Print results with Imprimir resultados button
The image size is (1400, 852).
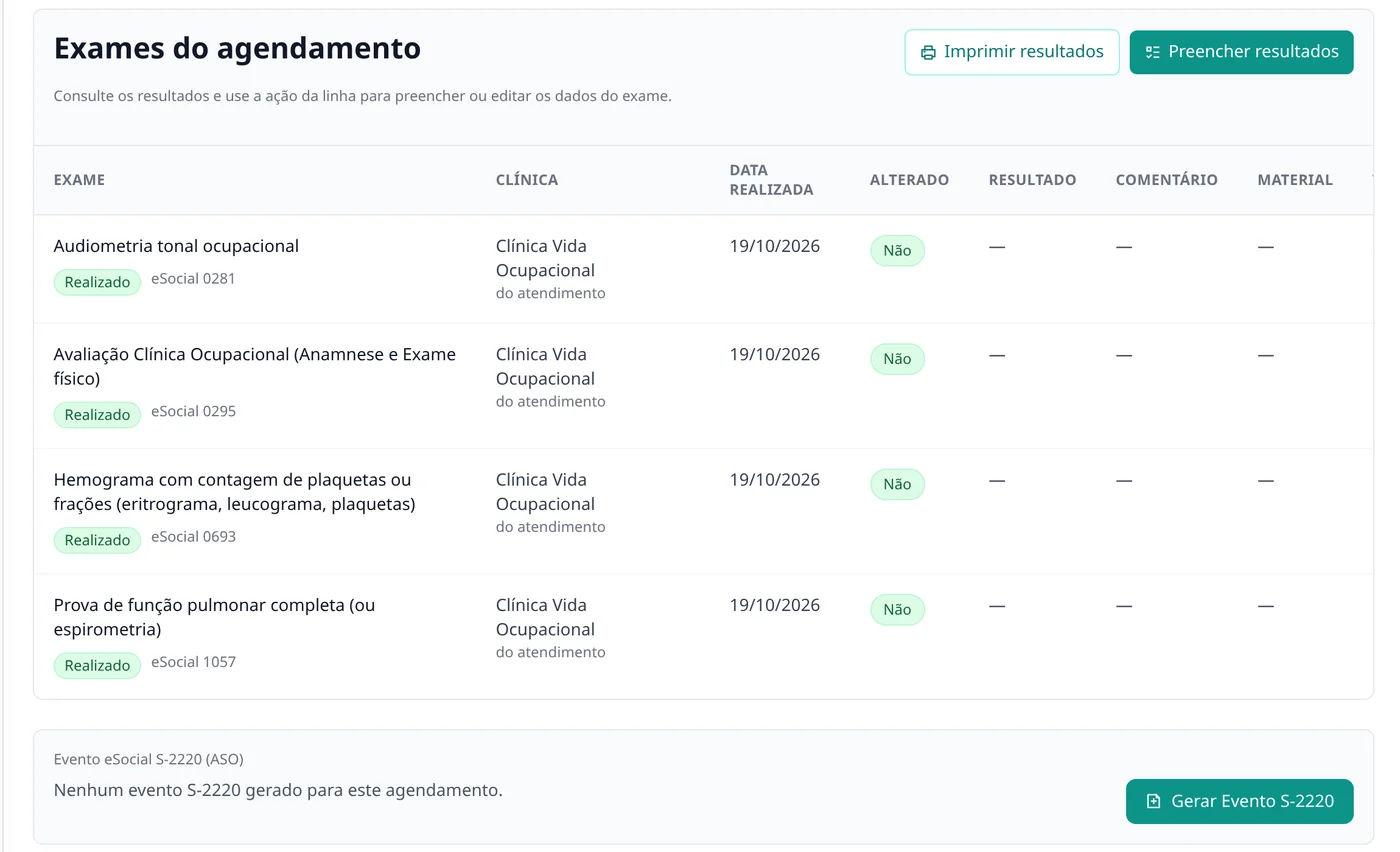pyautogui.click(x=1012, y=52)
